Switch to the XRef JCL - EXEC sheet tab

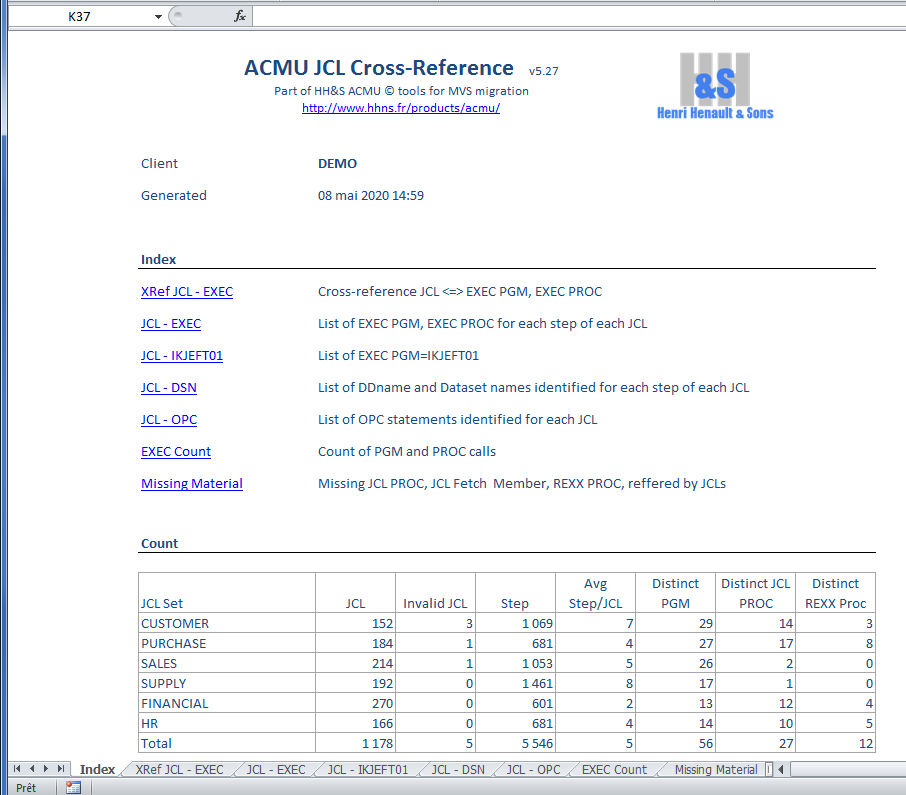pyautogui.click(x=179, y=769)
